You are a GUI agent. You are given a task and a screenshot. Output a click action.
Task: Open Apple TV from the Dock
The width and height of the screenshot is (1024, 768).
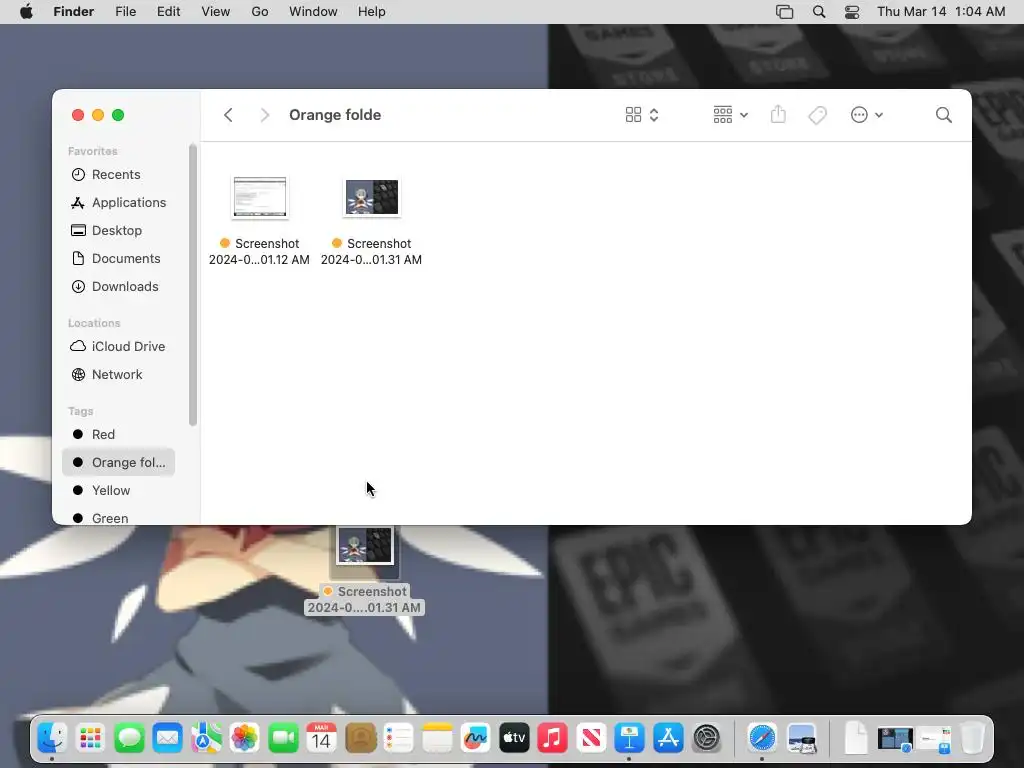(514, 739)
